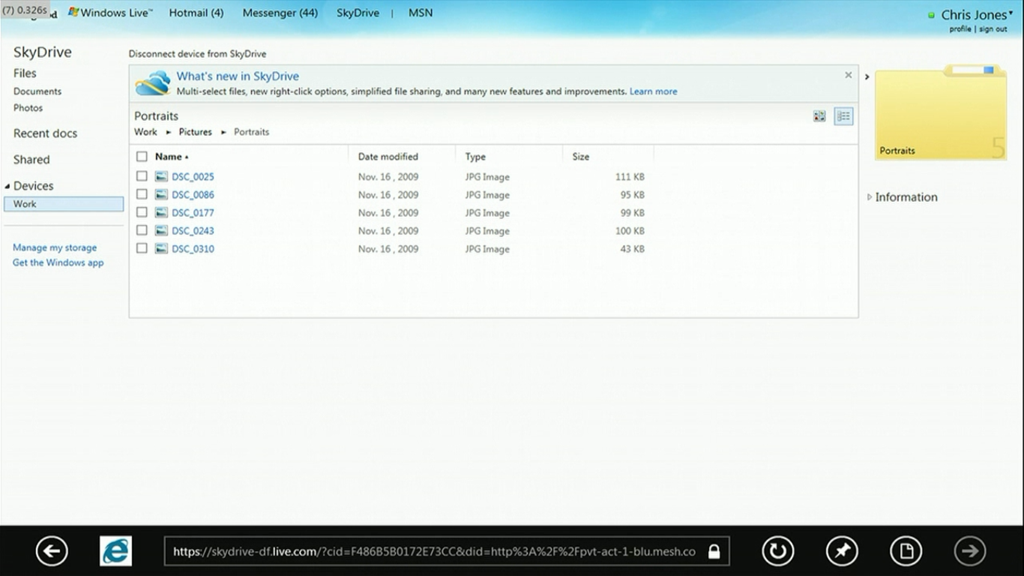Toggle the select-all checkbox in header
Viewport: 1024px width, 576px height.
coord(142,157)
